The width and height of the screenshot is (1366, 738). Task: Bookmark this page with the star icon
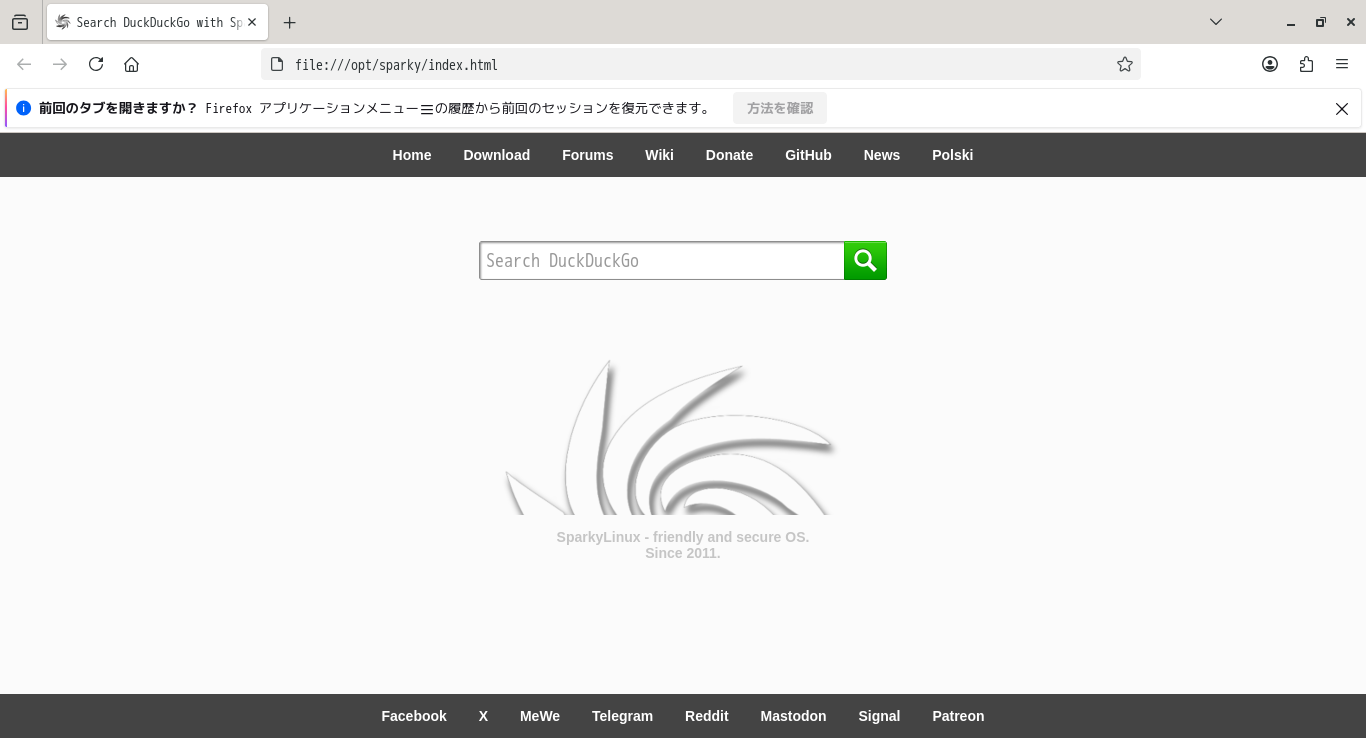(x=1125, y=64)
